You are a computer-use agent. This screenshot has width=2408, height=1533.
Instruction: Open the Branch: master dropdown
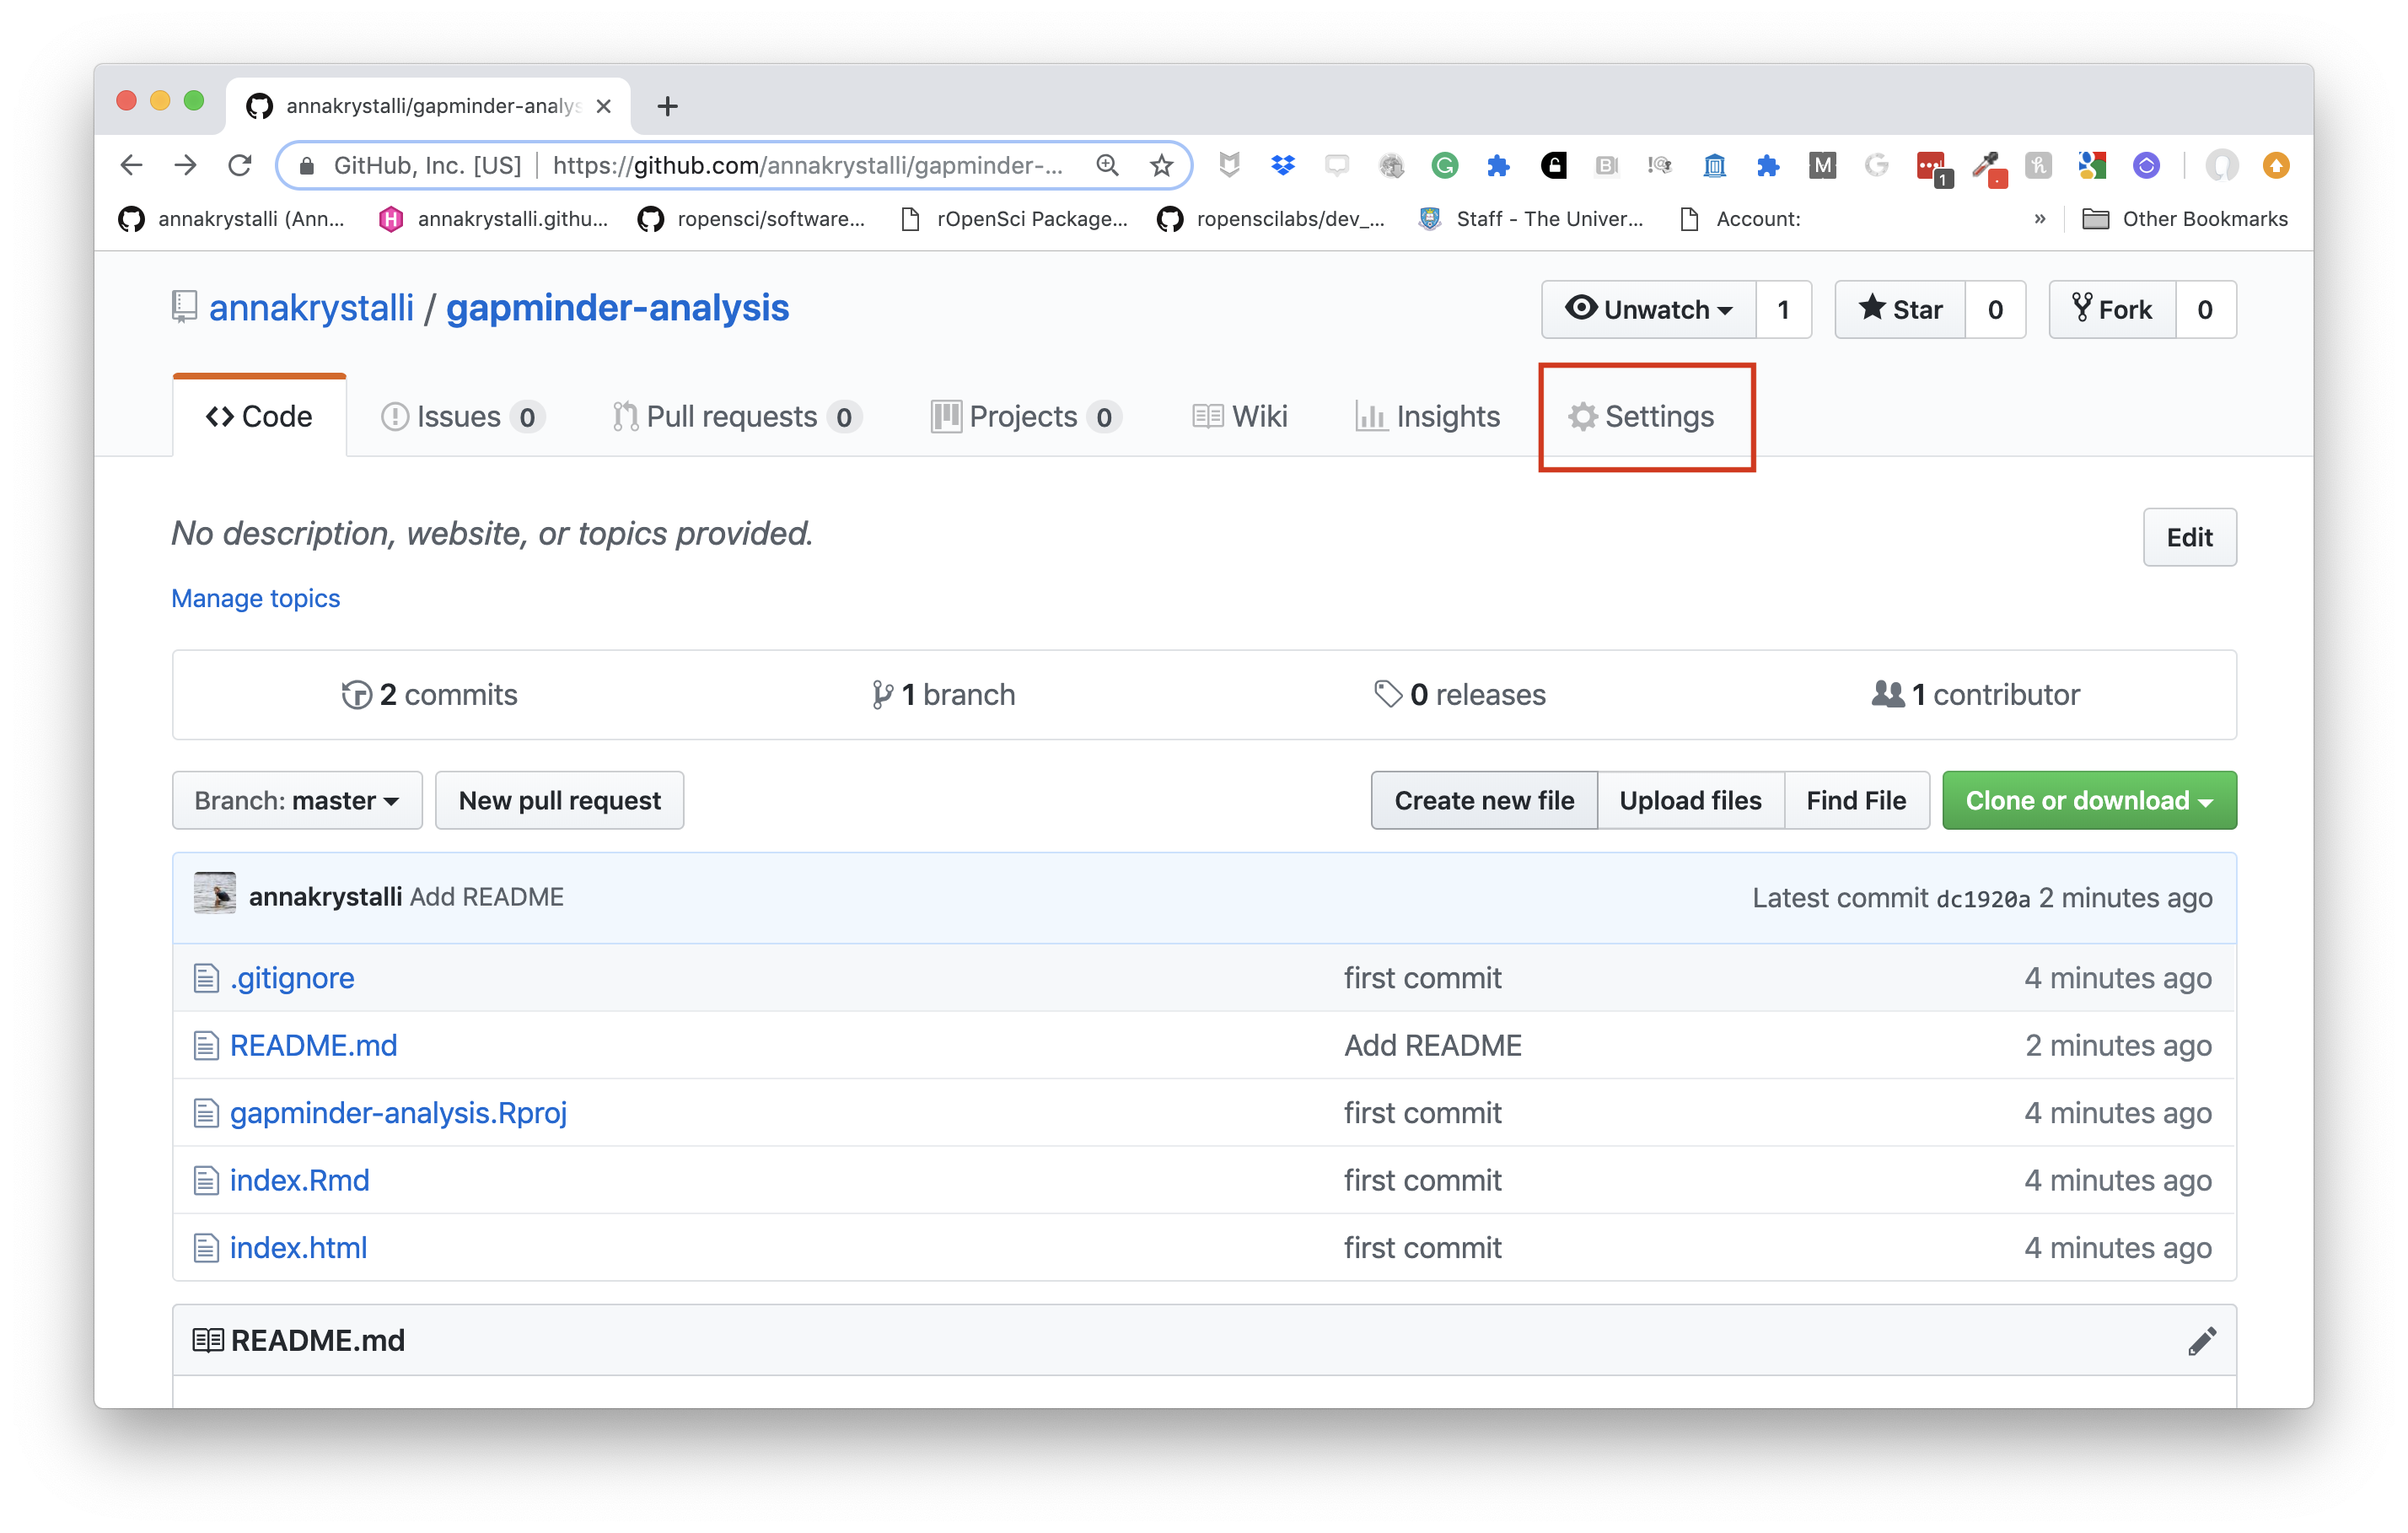point(297,800)
